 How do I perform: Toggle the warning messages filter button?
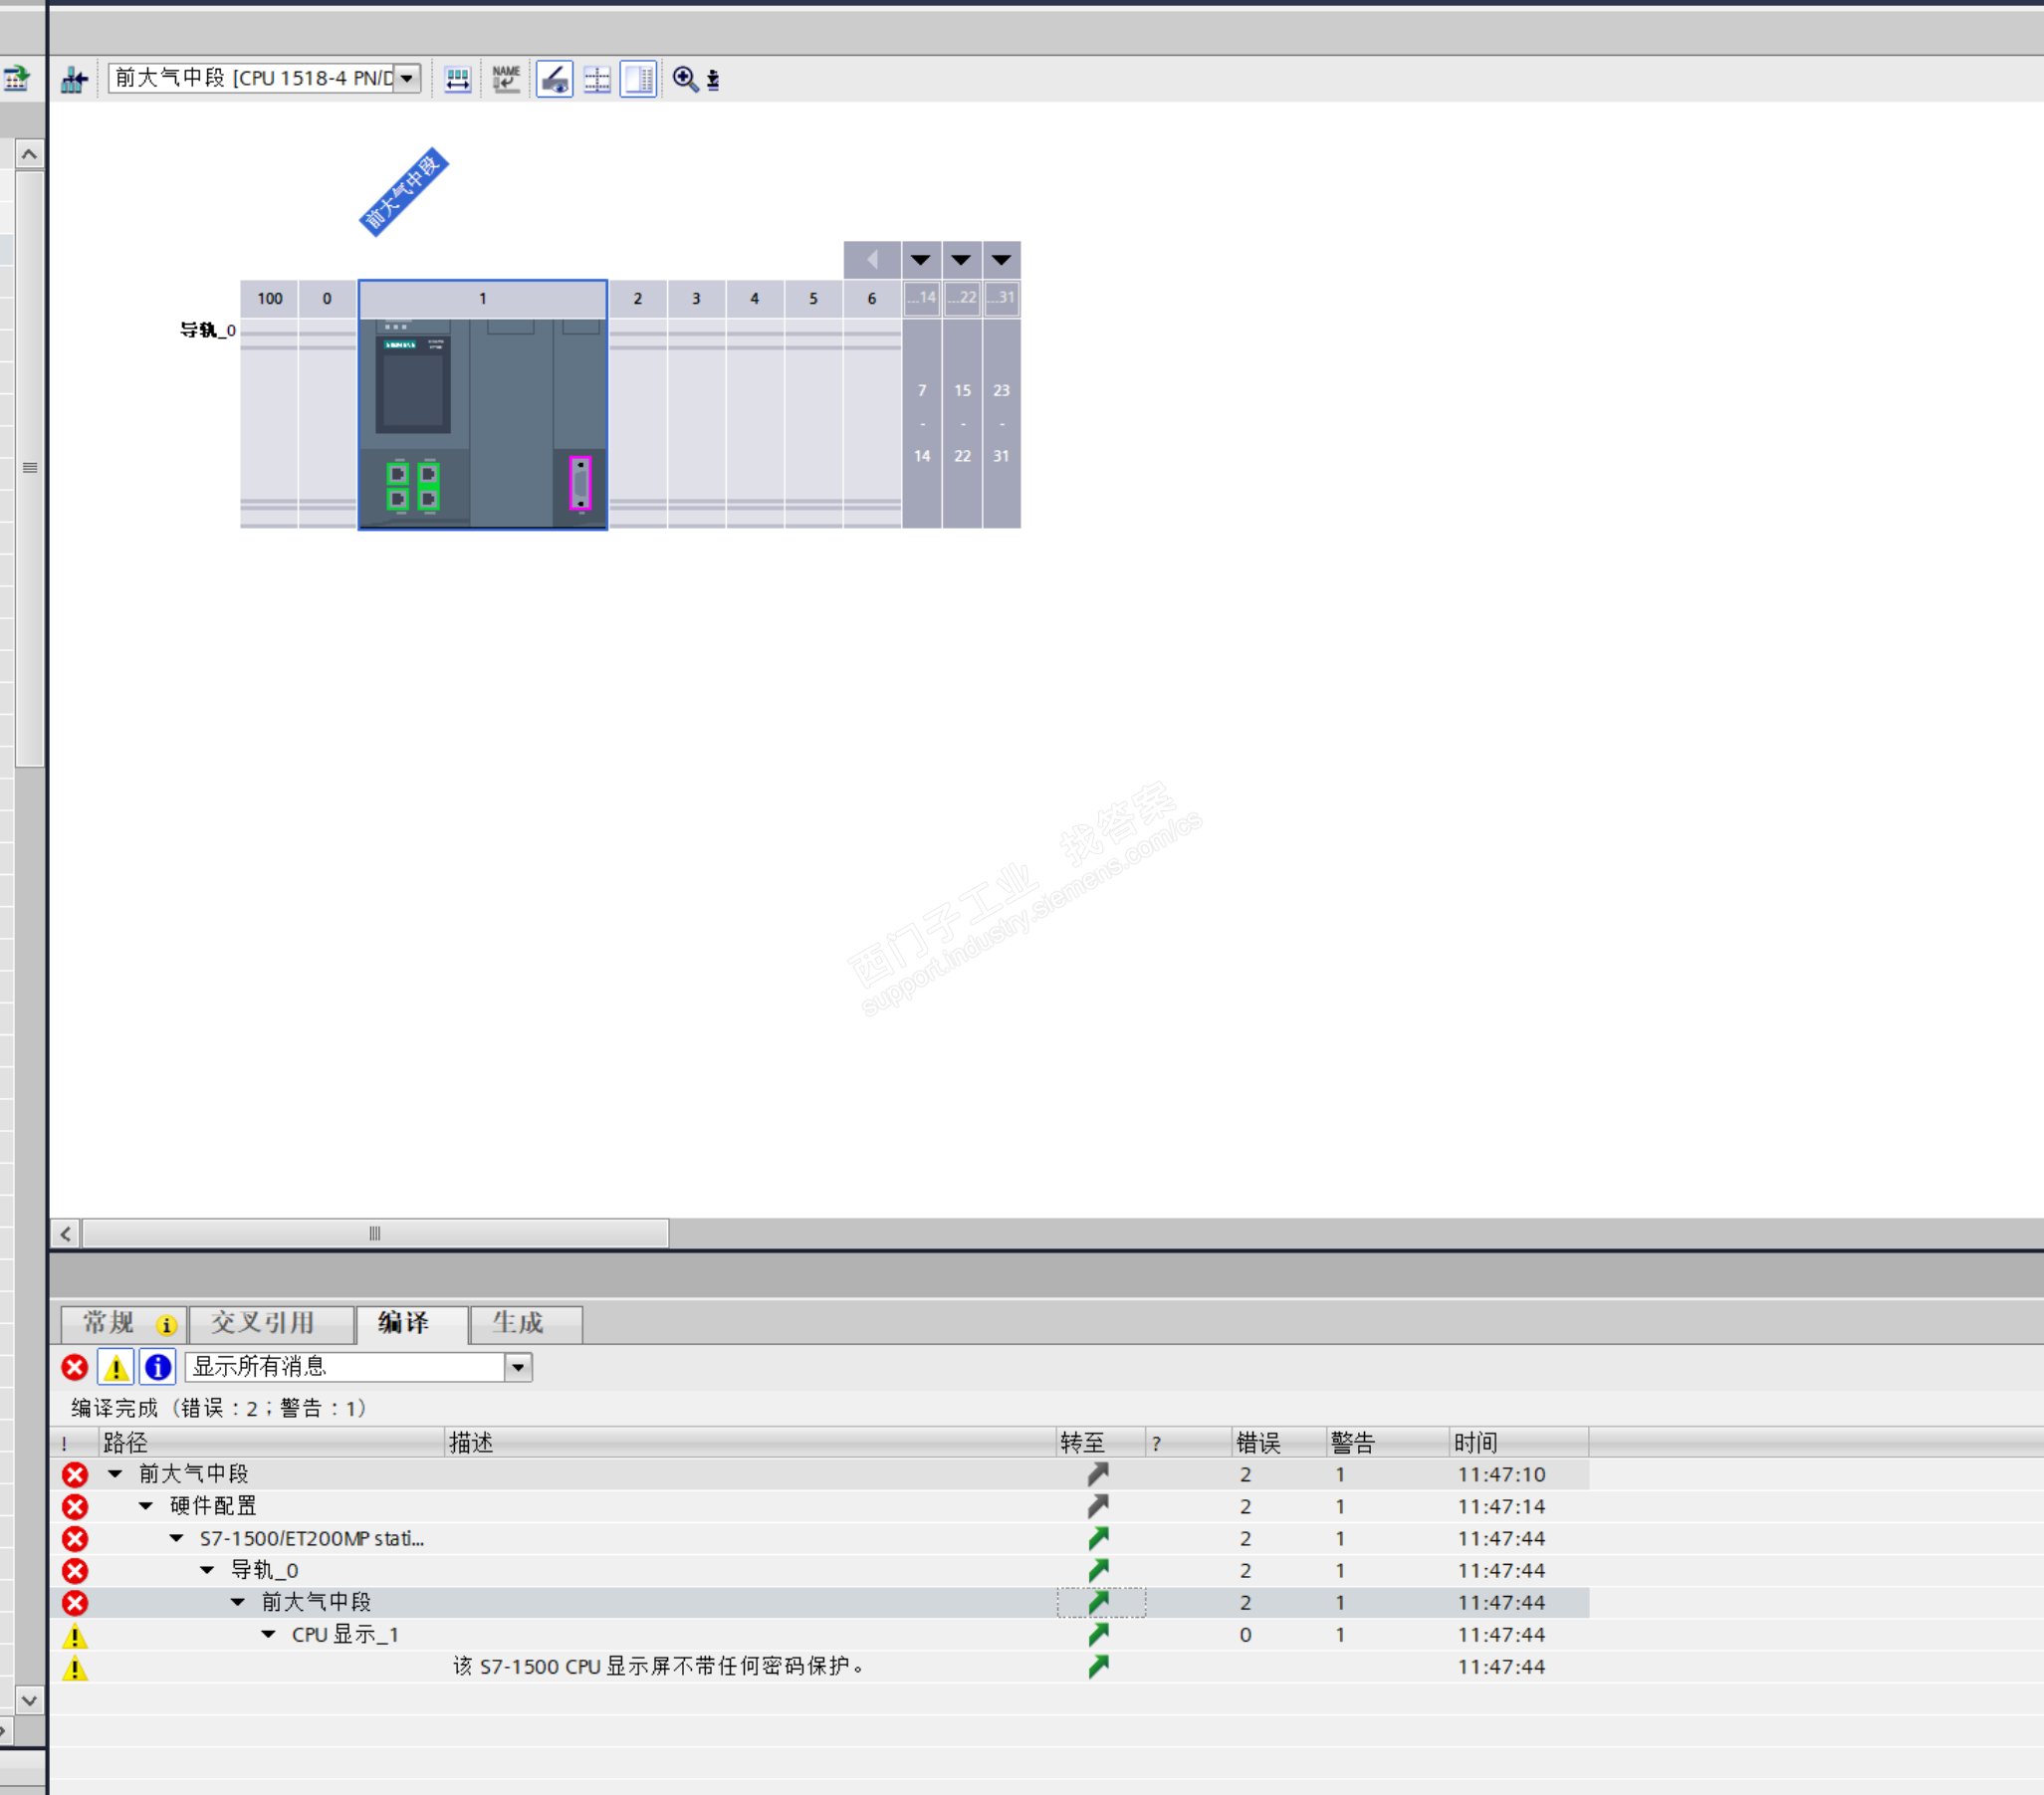116,1367
